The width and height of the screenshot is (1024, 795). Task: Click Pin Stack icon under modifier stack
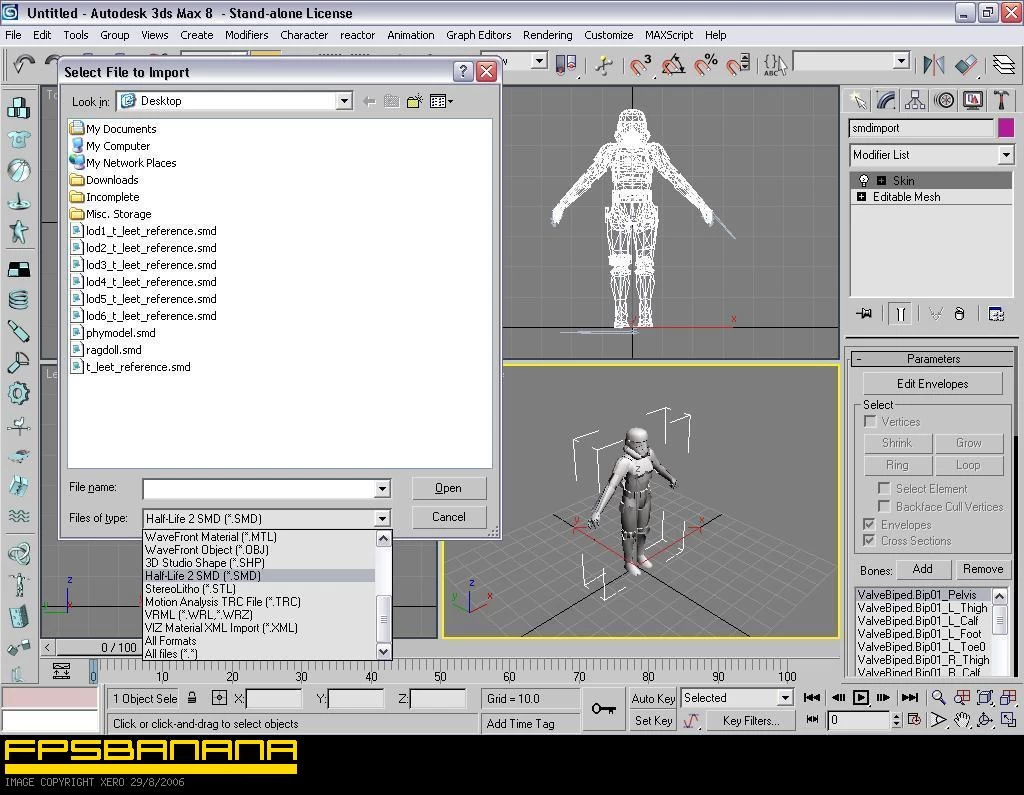[864, 314]
